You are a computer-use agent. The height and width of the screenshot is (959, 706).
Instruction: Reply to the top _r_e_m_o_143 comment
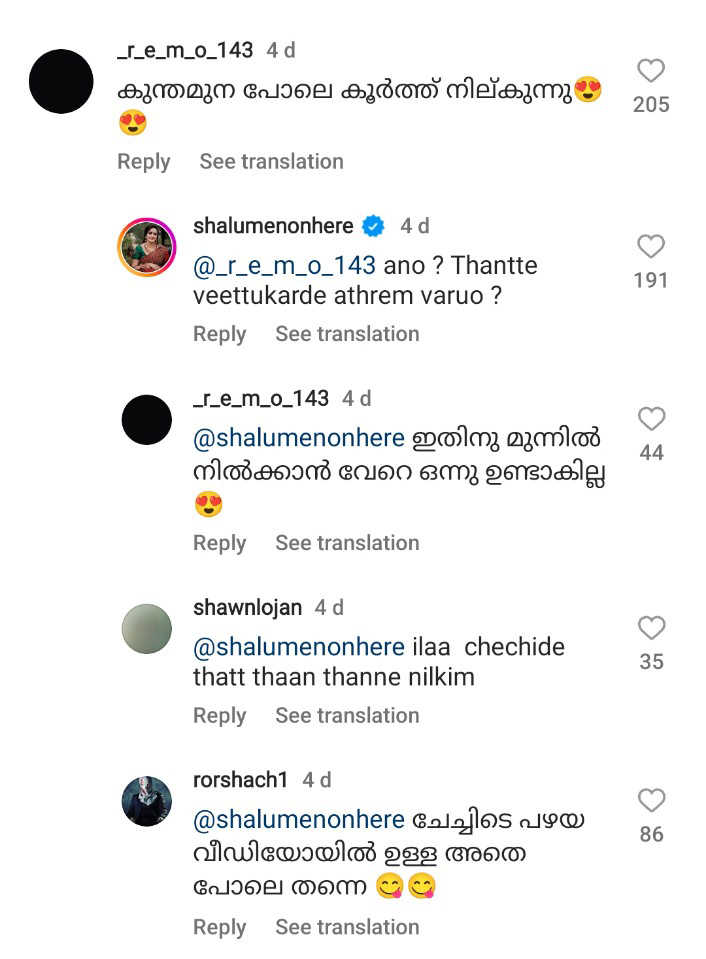coord(143,162)
